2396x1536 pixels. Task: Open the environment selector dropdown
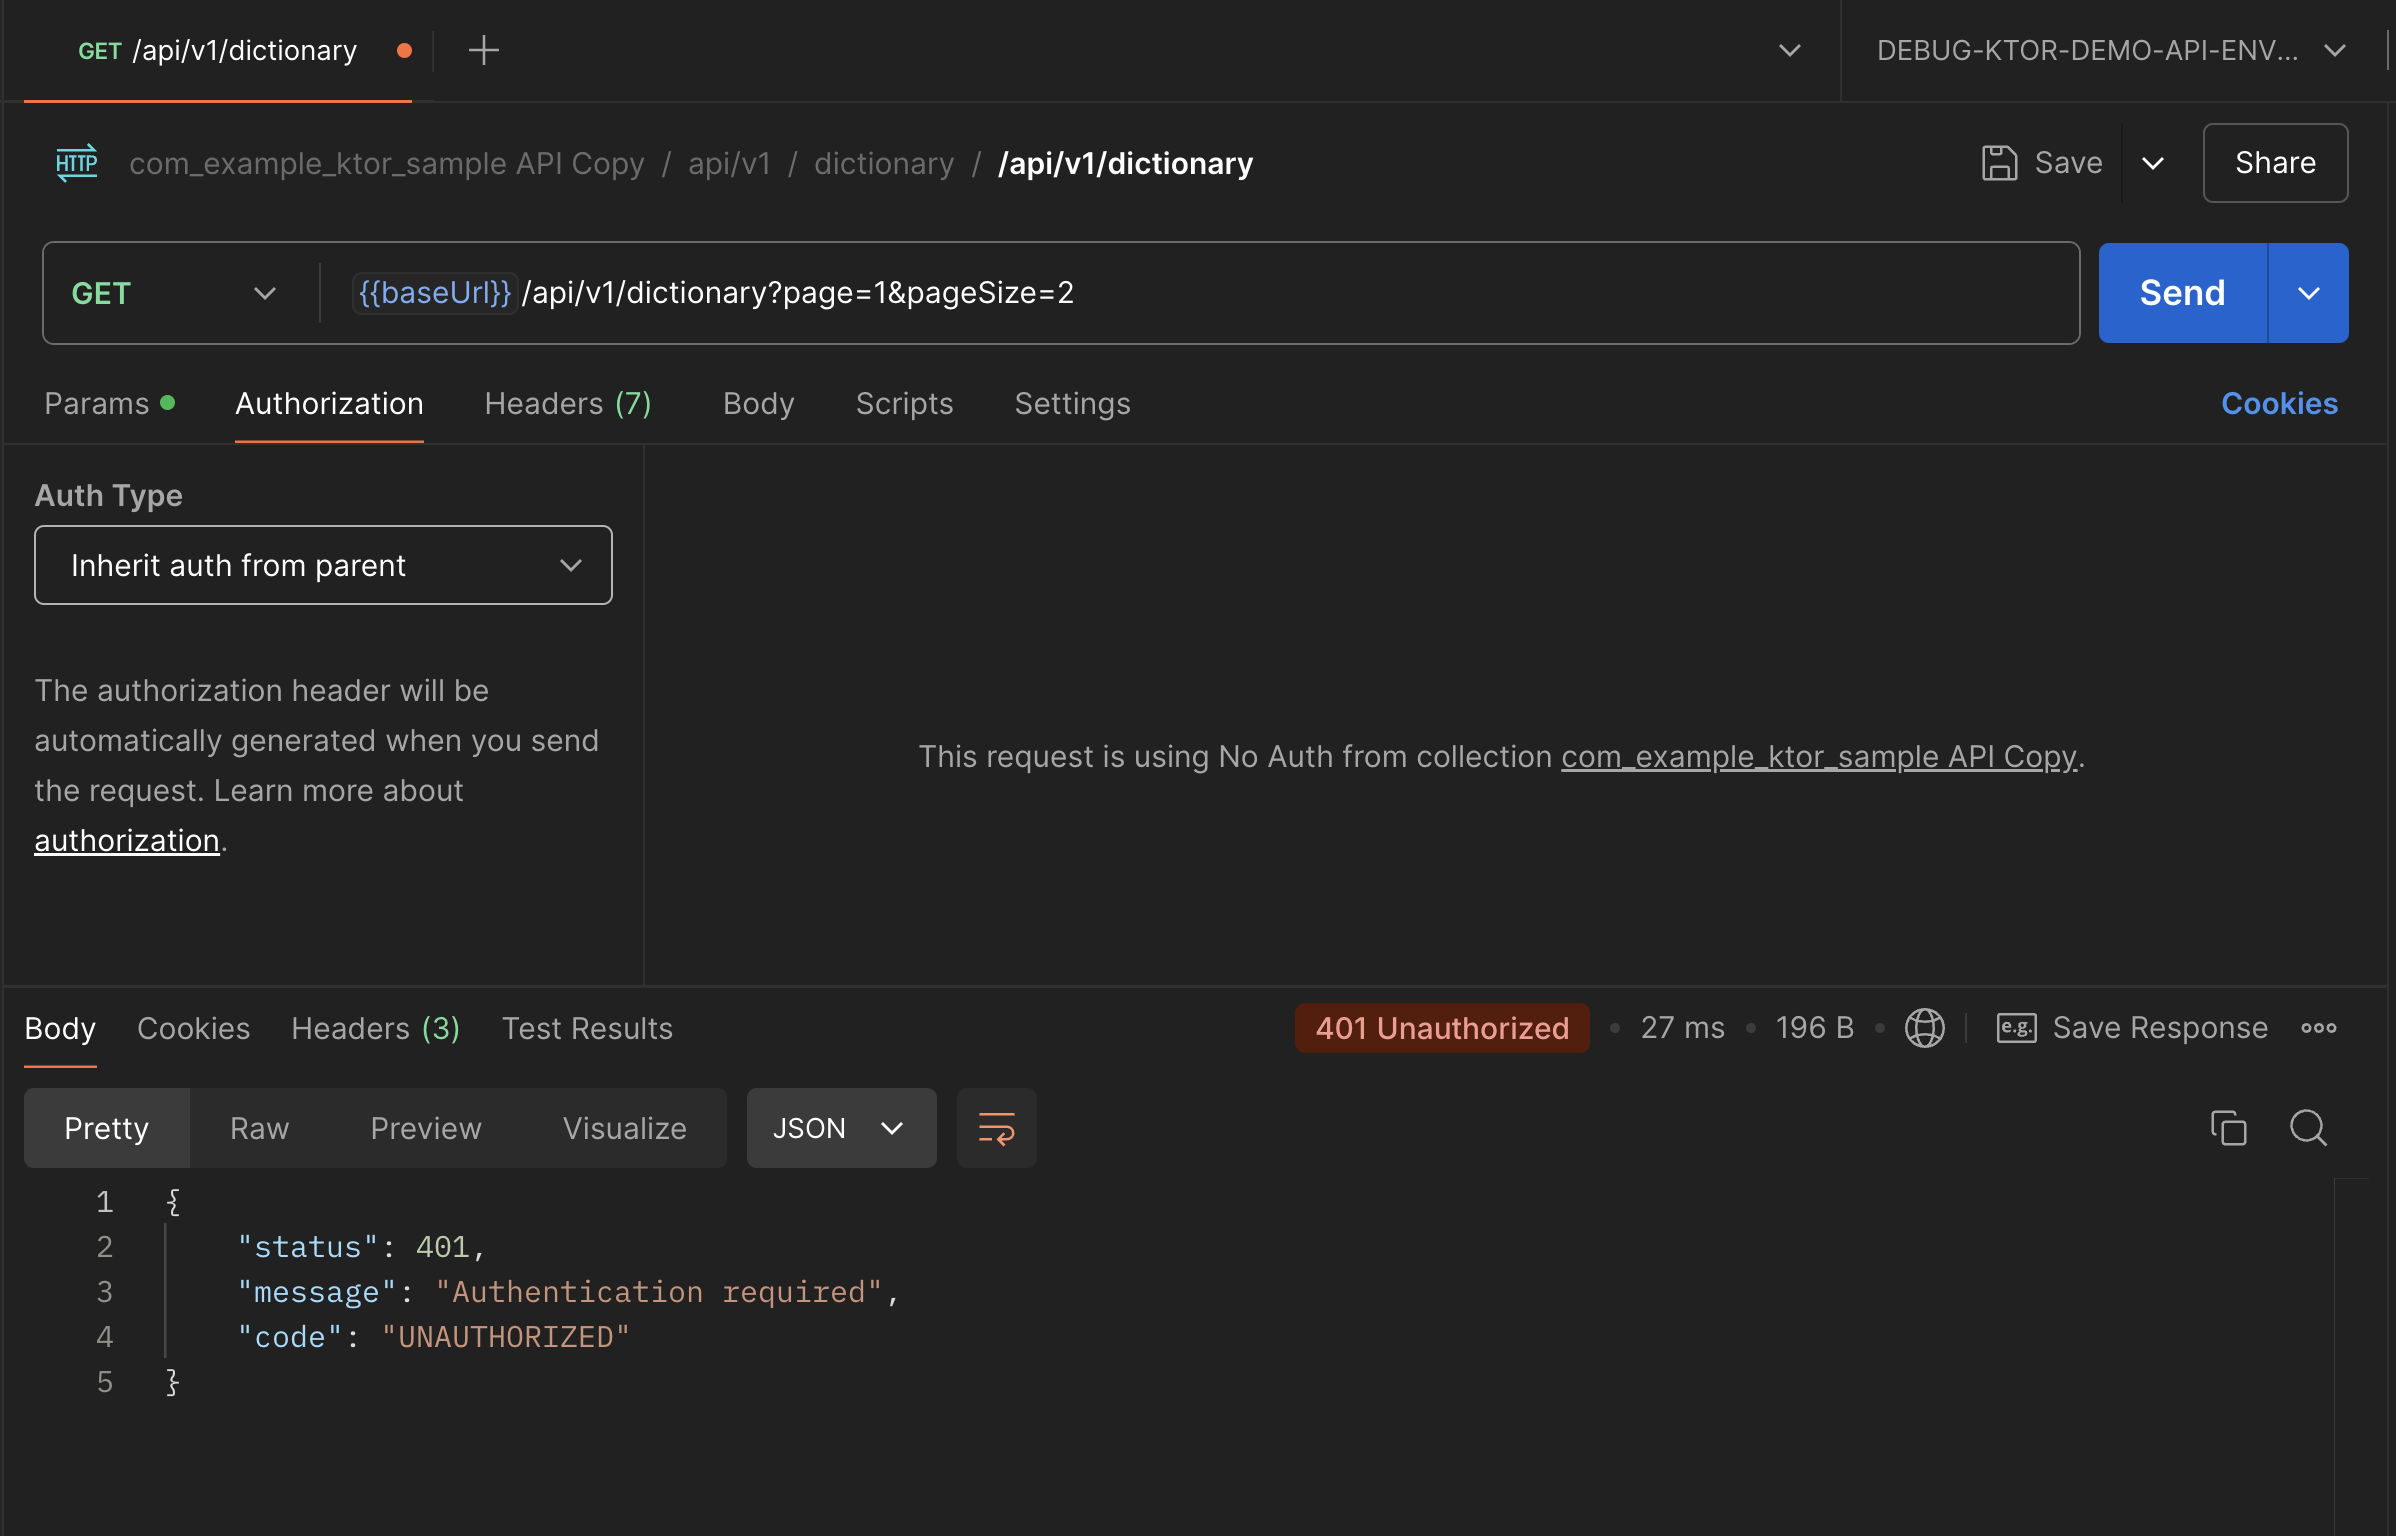(x=2110, y=50)
